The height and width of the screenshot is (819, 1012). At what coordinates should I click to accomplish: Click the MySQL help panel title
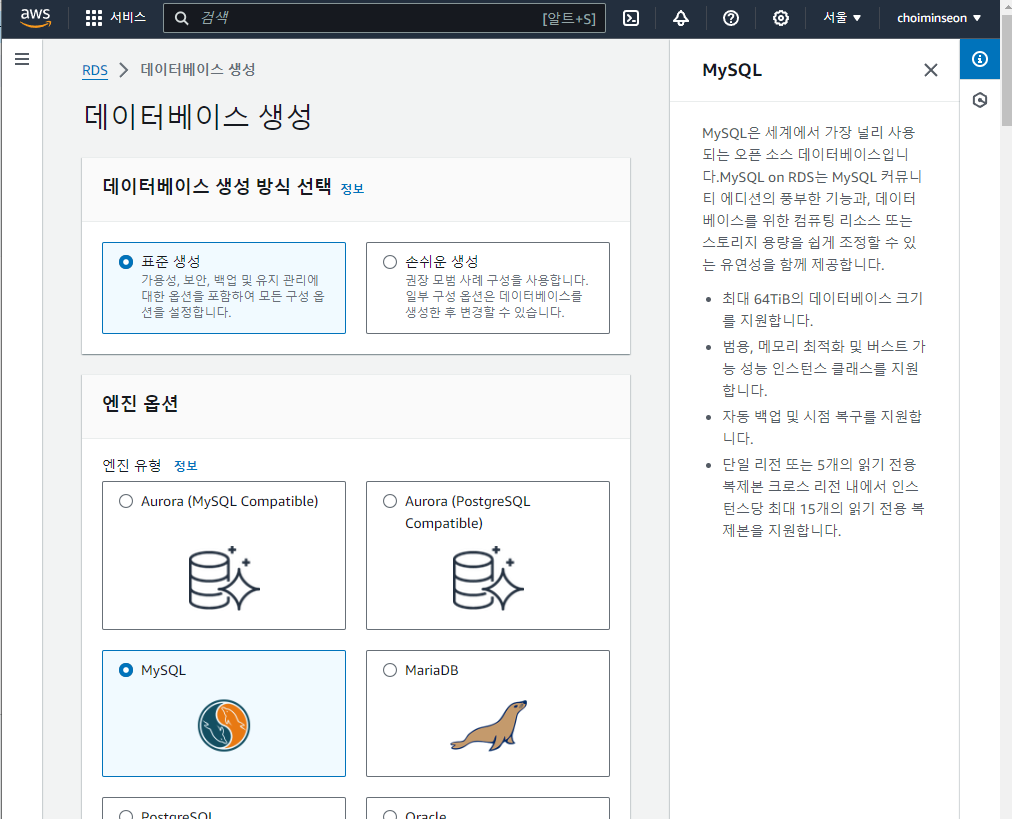(732, 70)
